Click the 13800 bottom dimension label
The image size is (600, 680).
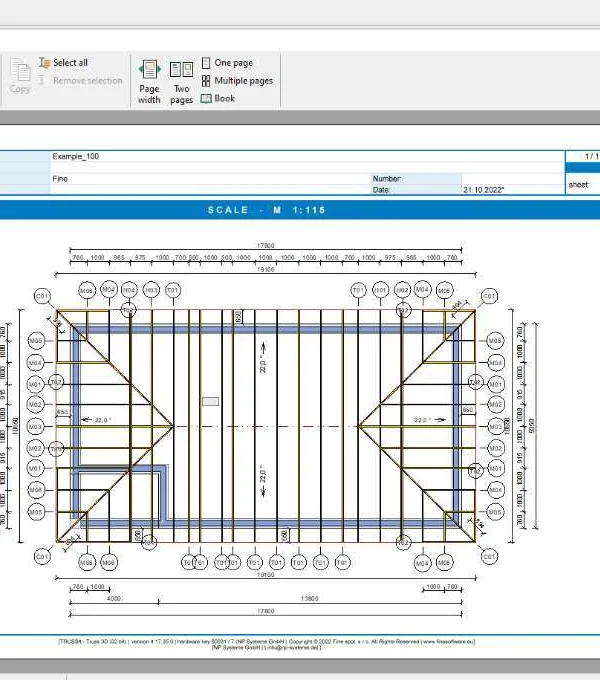[309, 598]
